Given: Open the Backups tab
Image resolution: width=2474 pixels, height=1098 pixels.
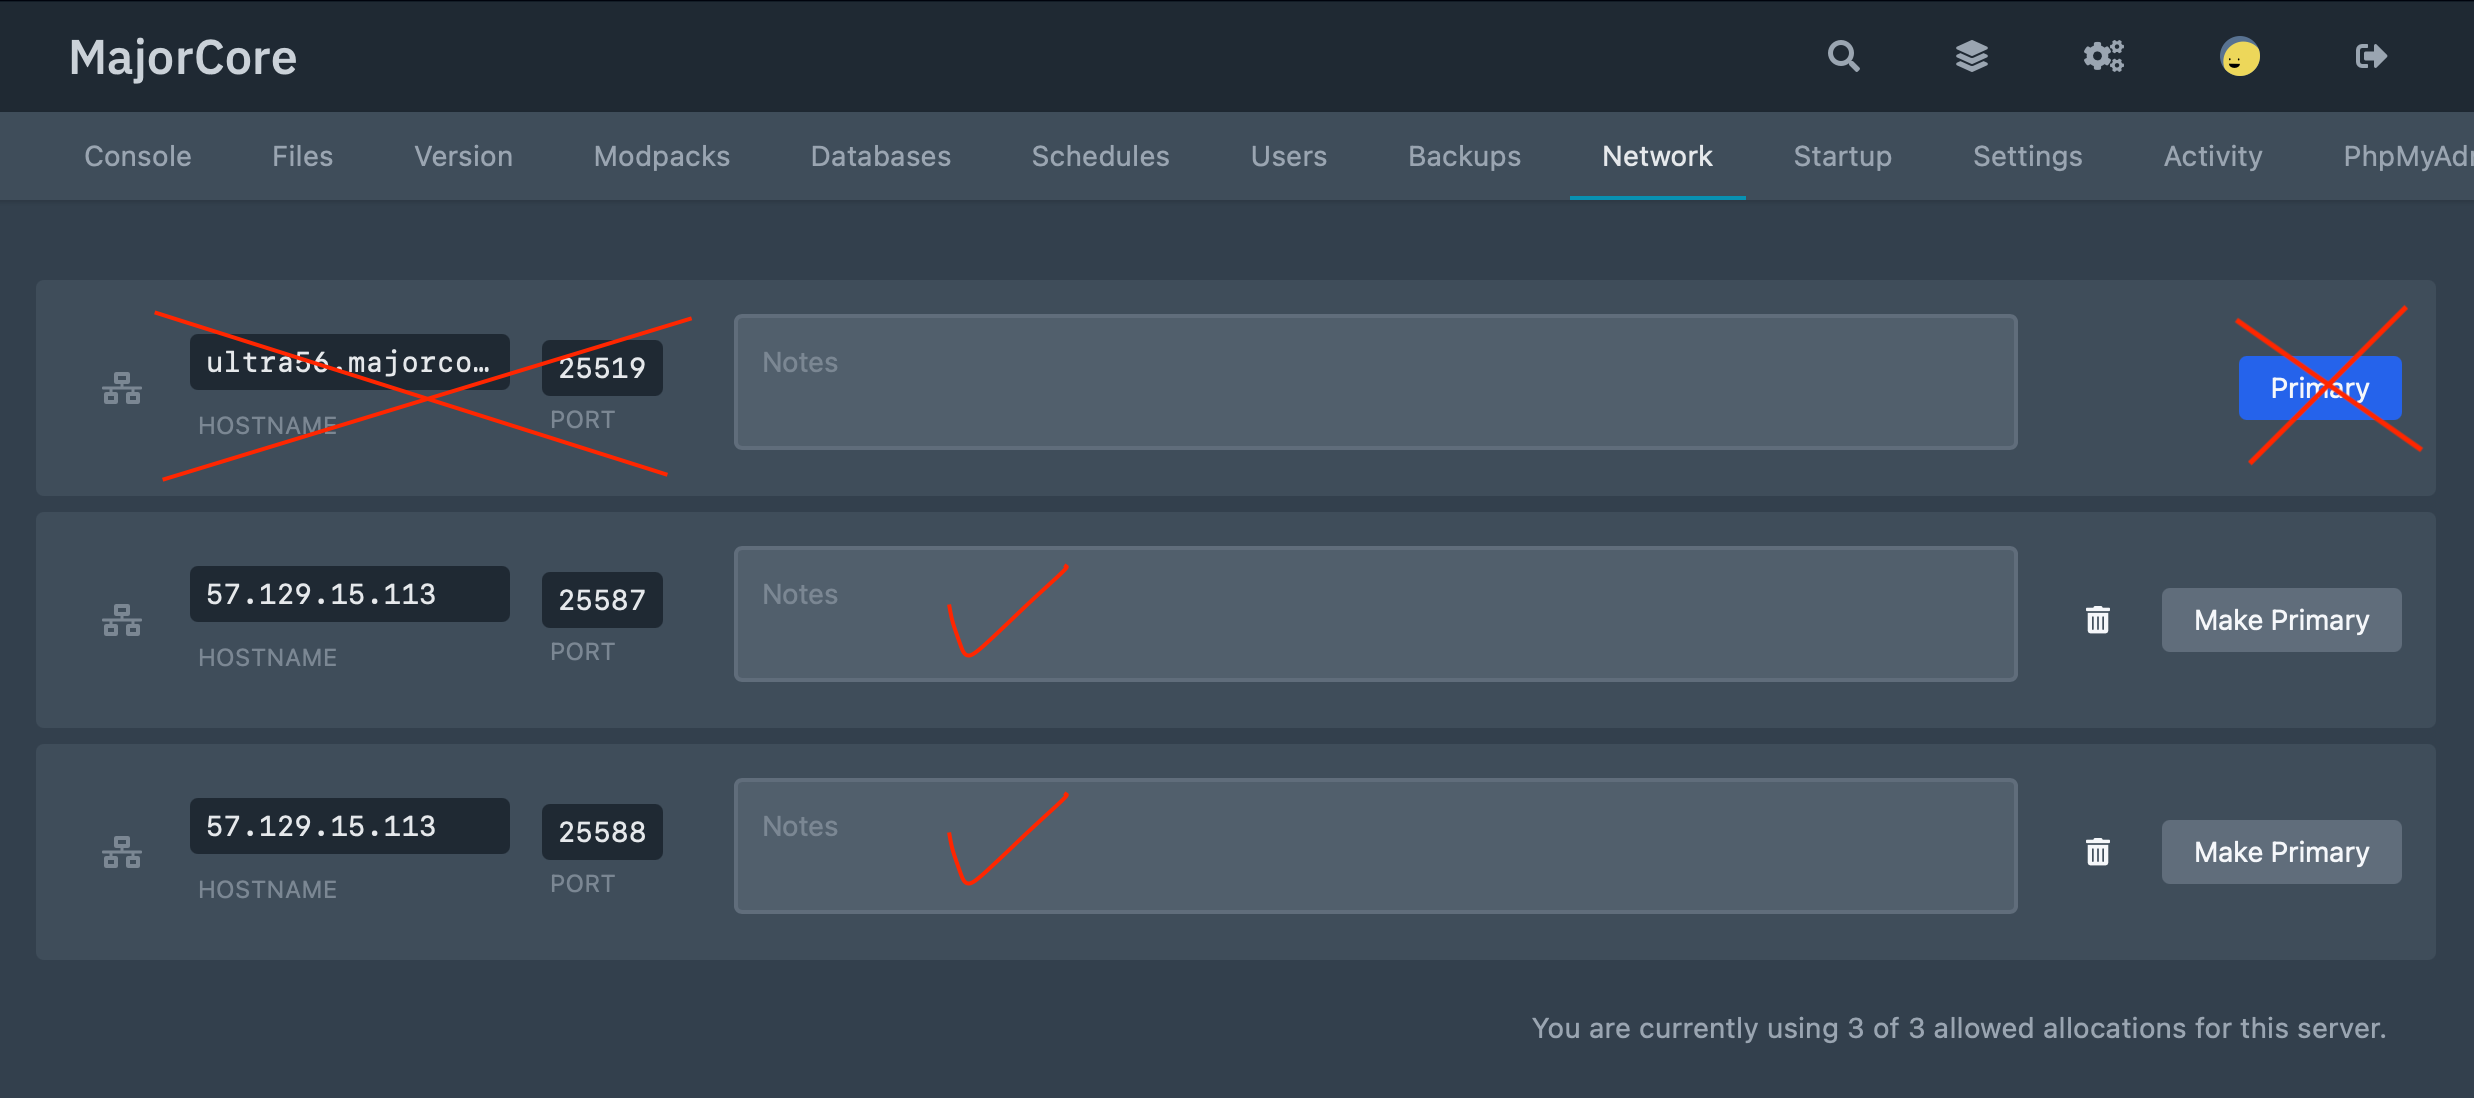Looking at the screenshot, I should [1464, 156].
